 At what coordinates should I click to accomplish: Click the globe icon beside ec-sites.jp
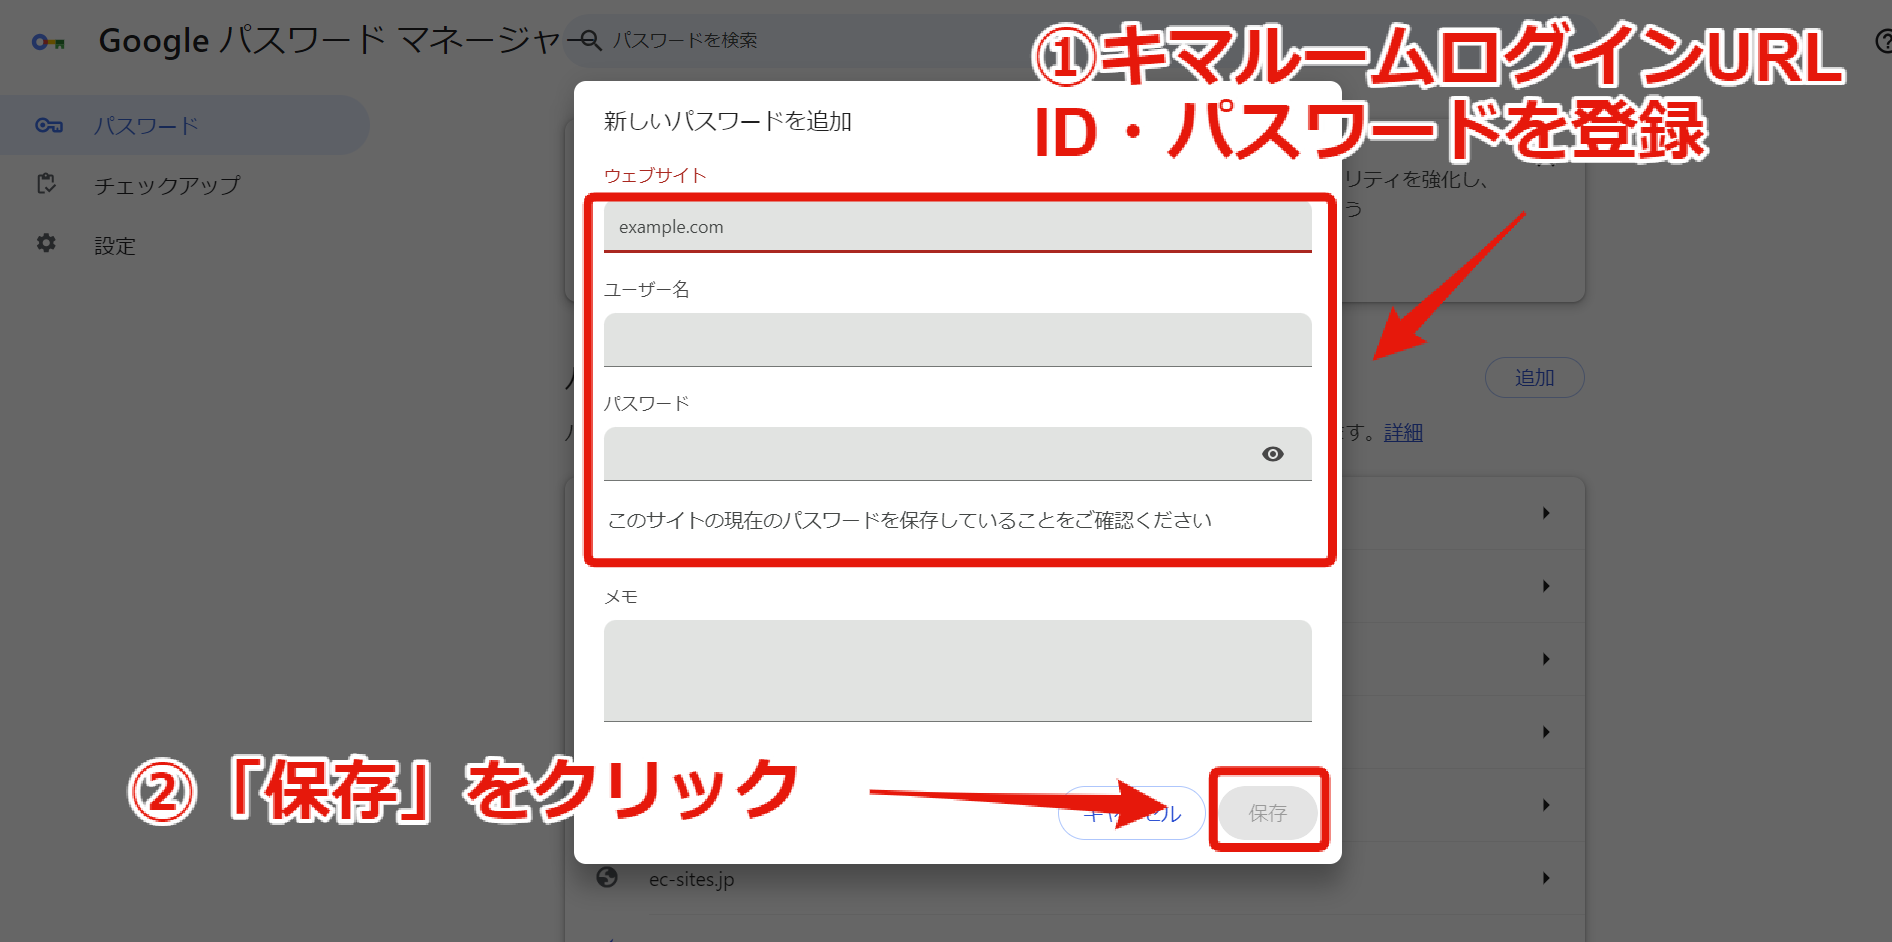pos(607,877)
